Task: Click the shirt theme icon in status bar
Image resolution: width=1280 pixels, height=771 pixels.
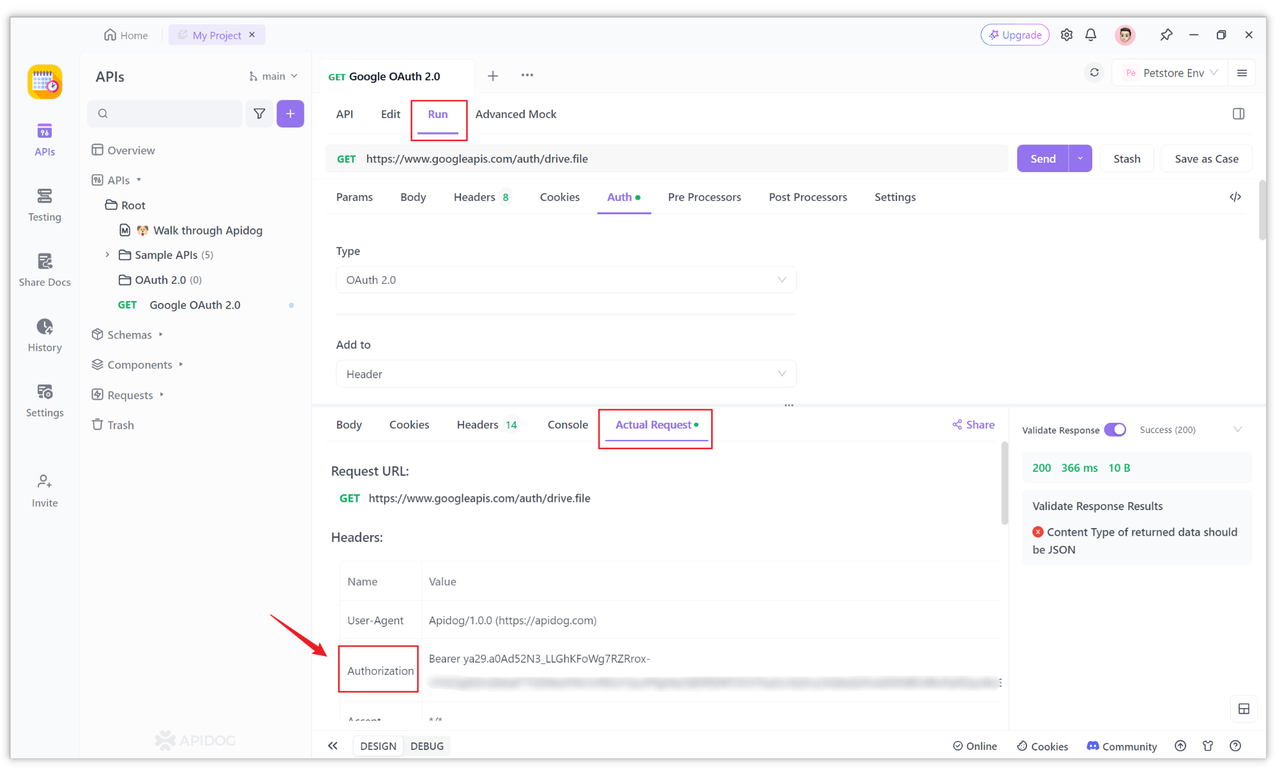Action: point(1208,746)
